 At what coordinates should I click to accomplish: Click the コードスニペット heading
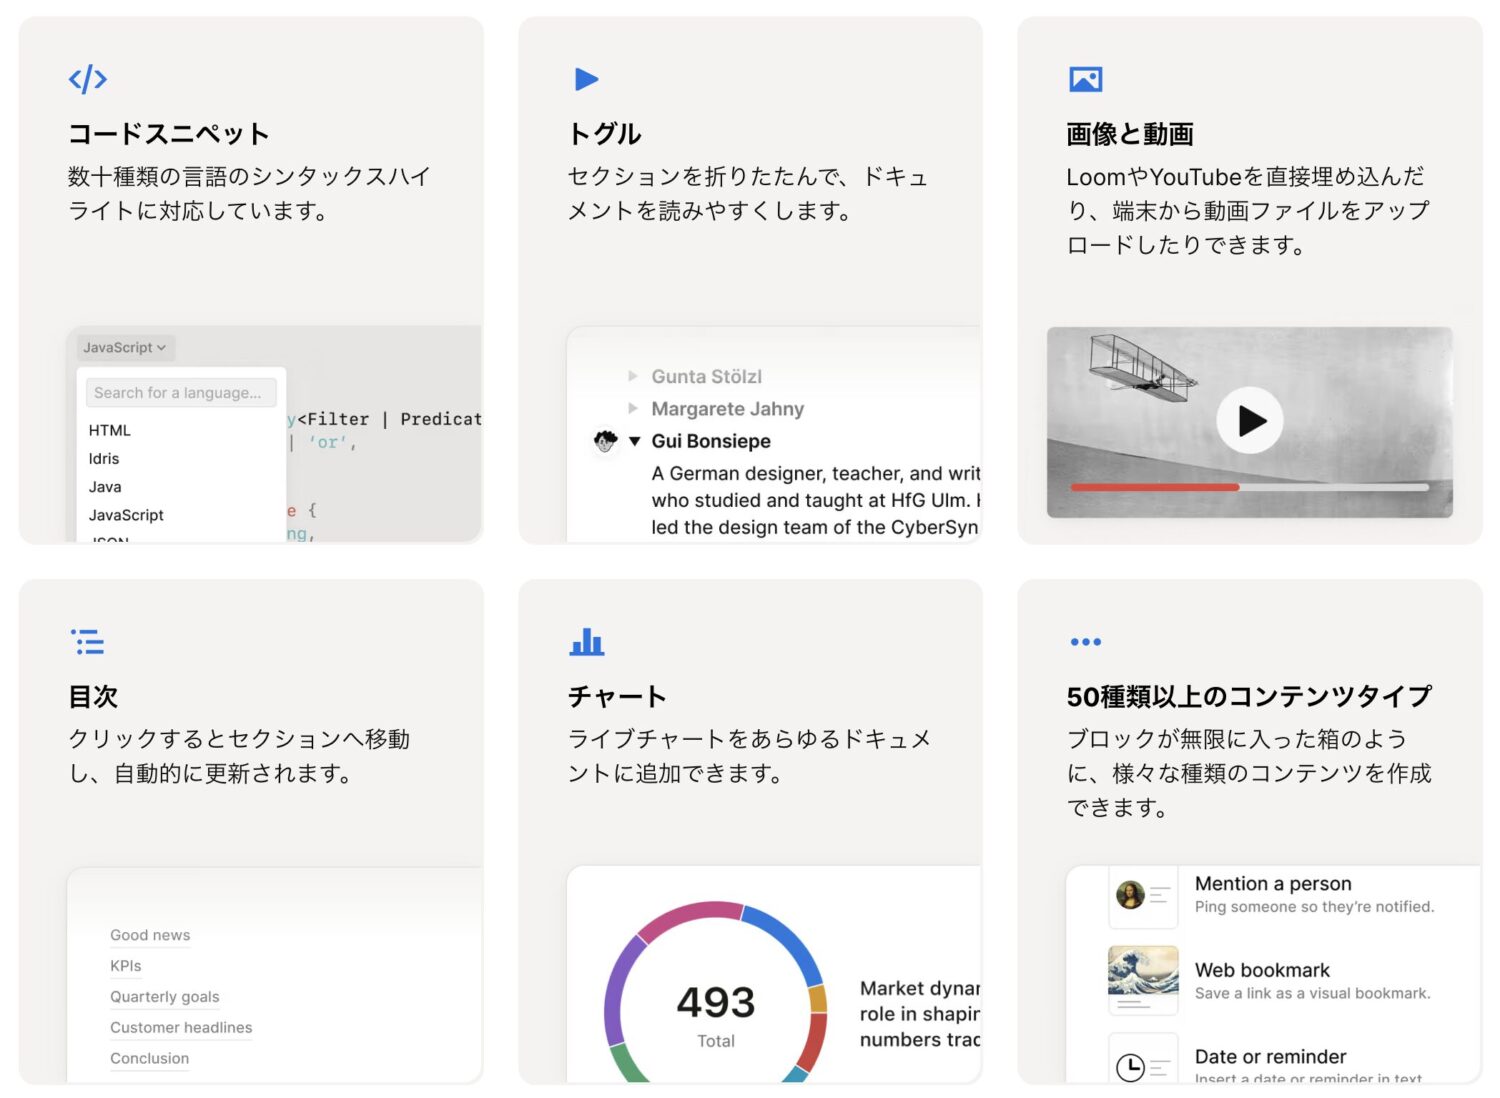click(169, 134)
